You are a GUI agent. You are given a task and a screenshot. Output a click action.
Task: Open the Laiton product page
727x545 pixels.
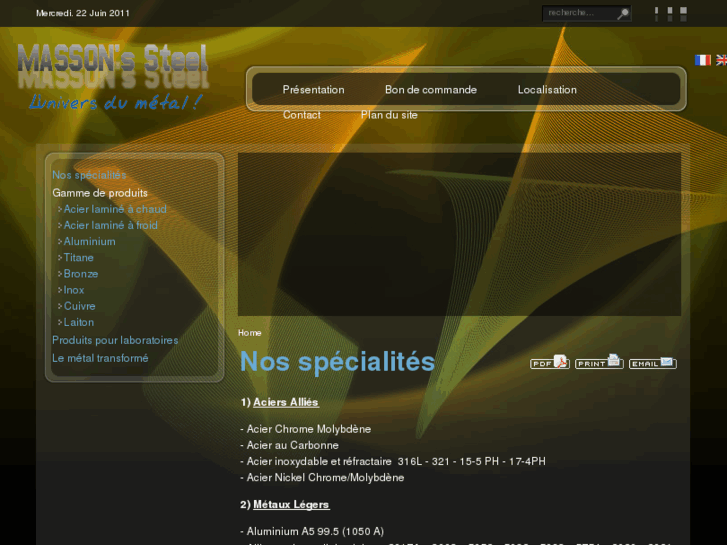[78, 322]
